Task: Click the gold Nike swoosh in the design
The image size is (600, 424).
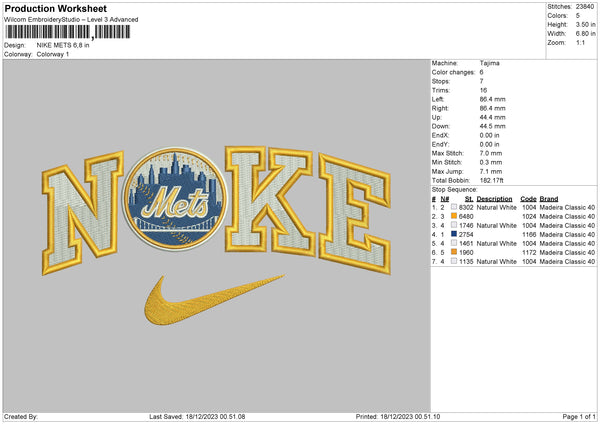Action: coord(214,300)
